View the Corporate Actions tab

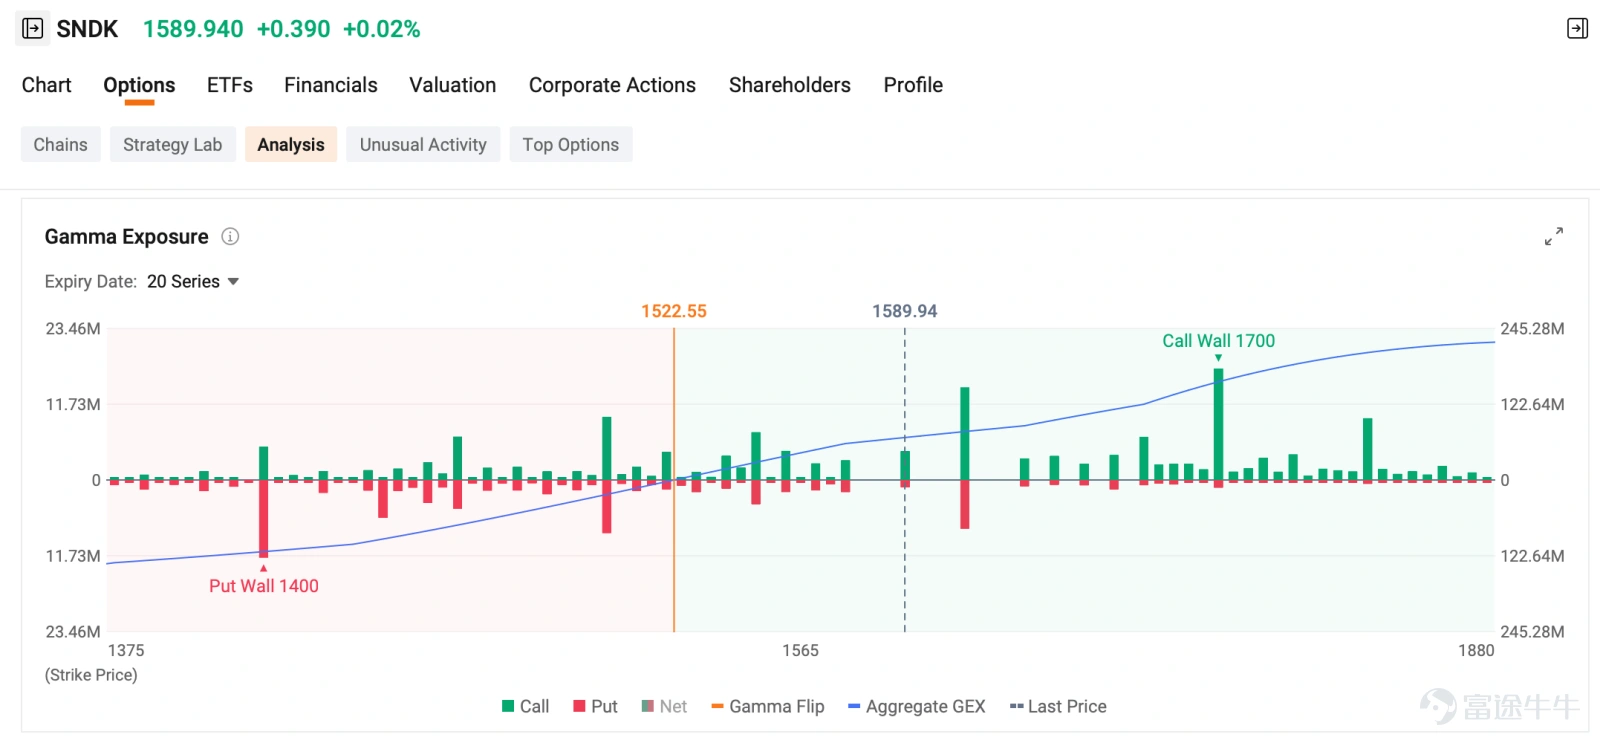click(x=612, y=85)
